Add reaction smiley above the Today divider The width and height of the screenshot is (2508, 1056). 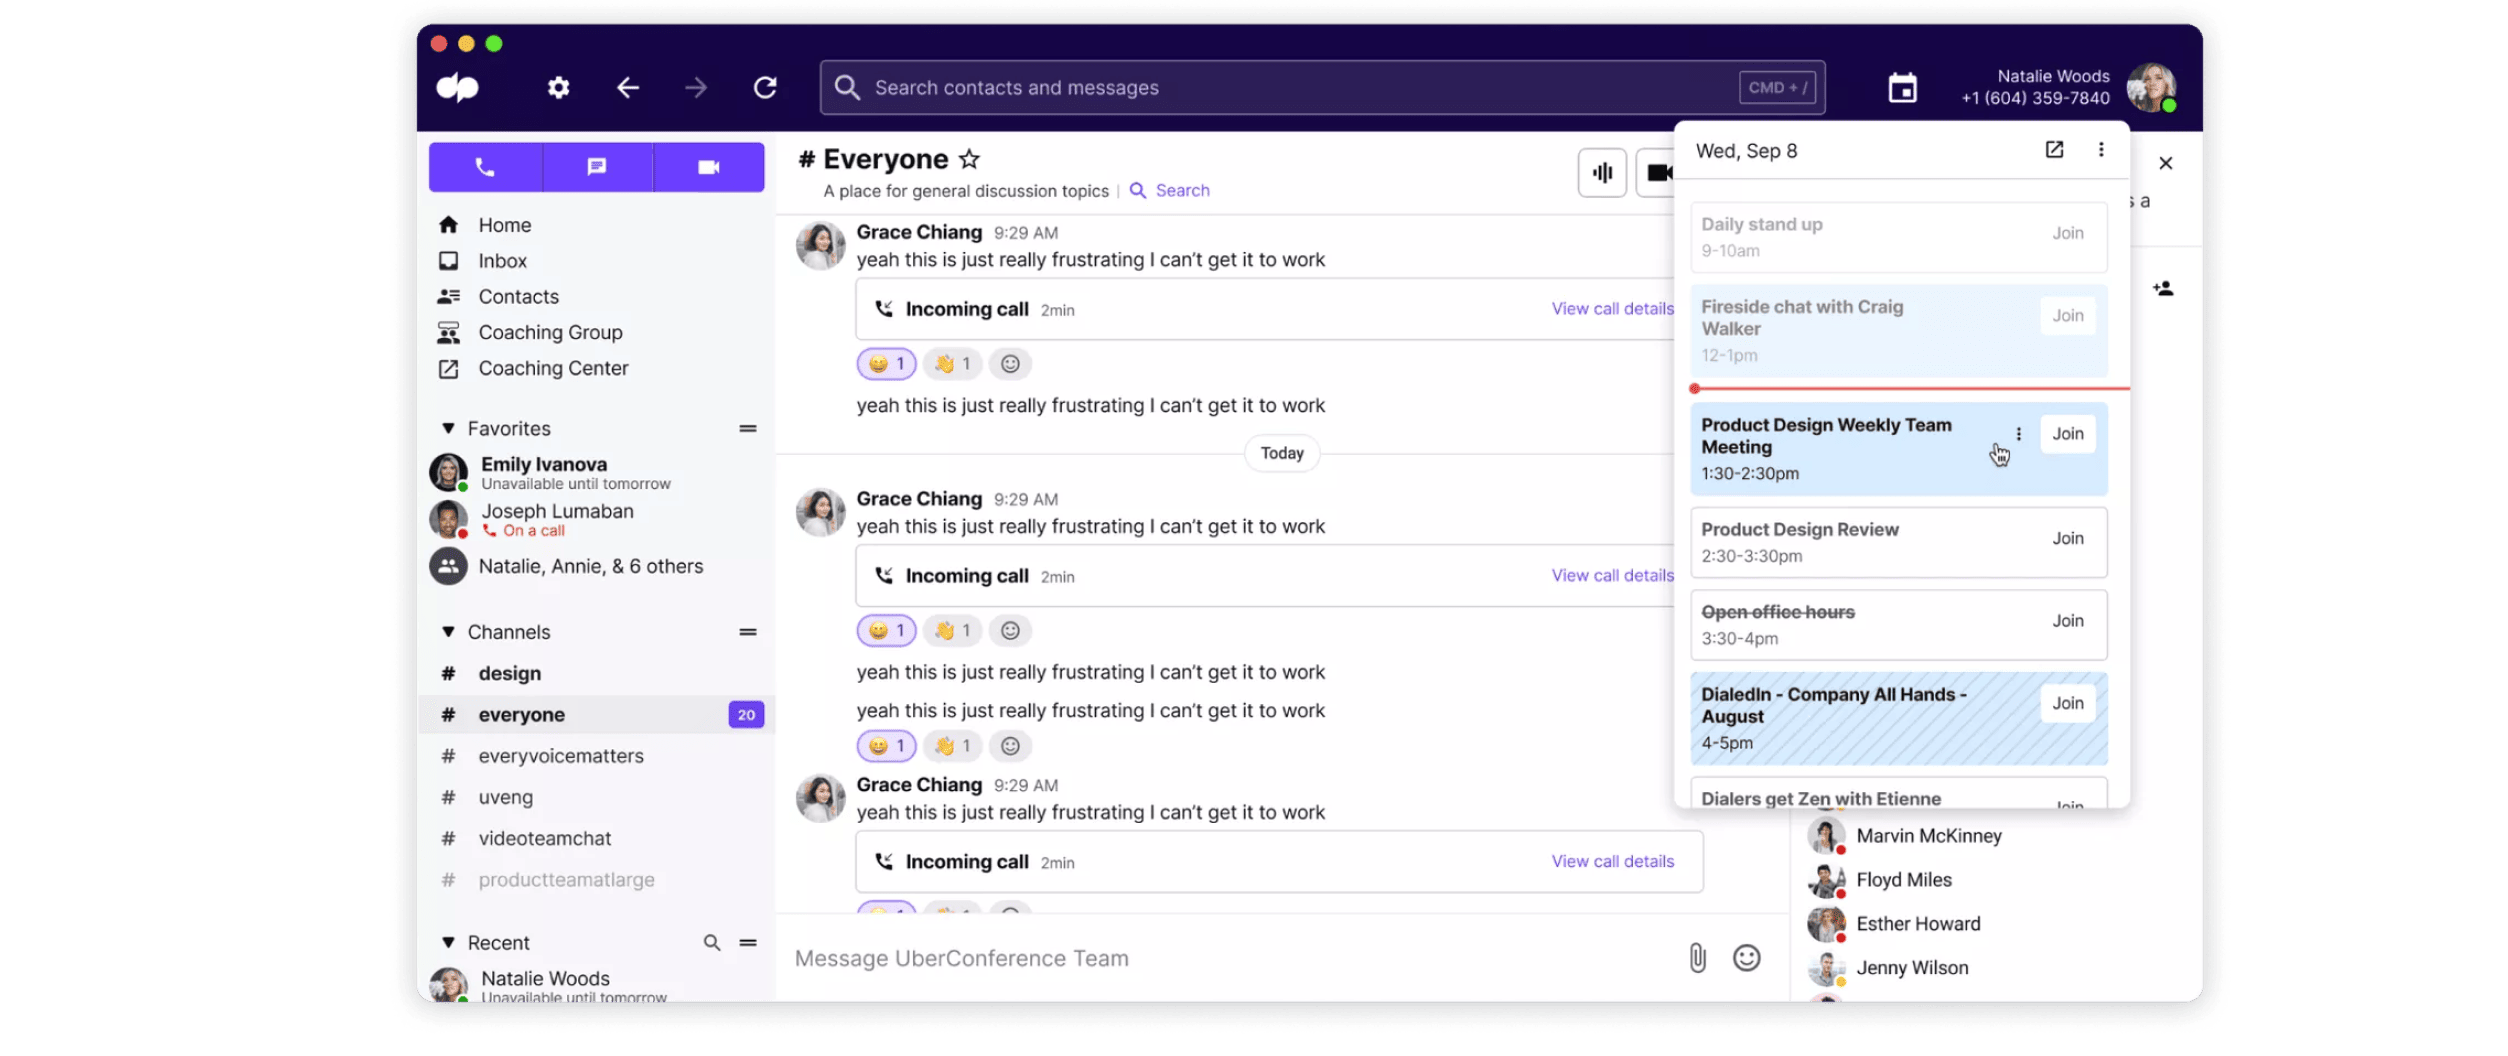tap(1010, 364)
